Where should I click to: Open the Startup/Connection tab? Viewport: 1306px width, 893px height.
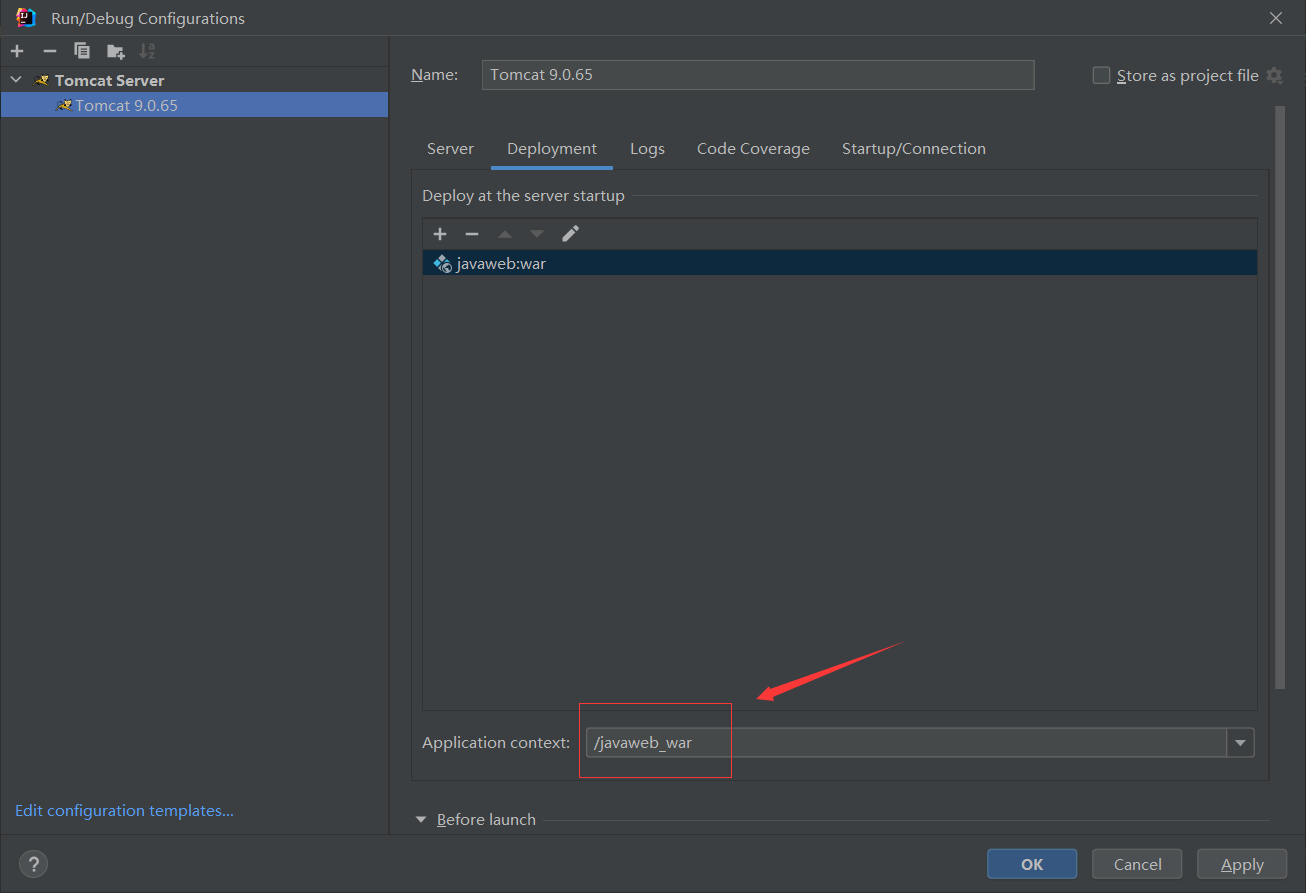[914, 148]
